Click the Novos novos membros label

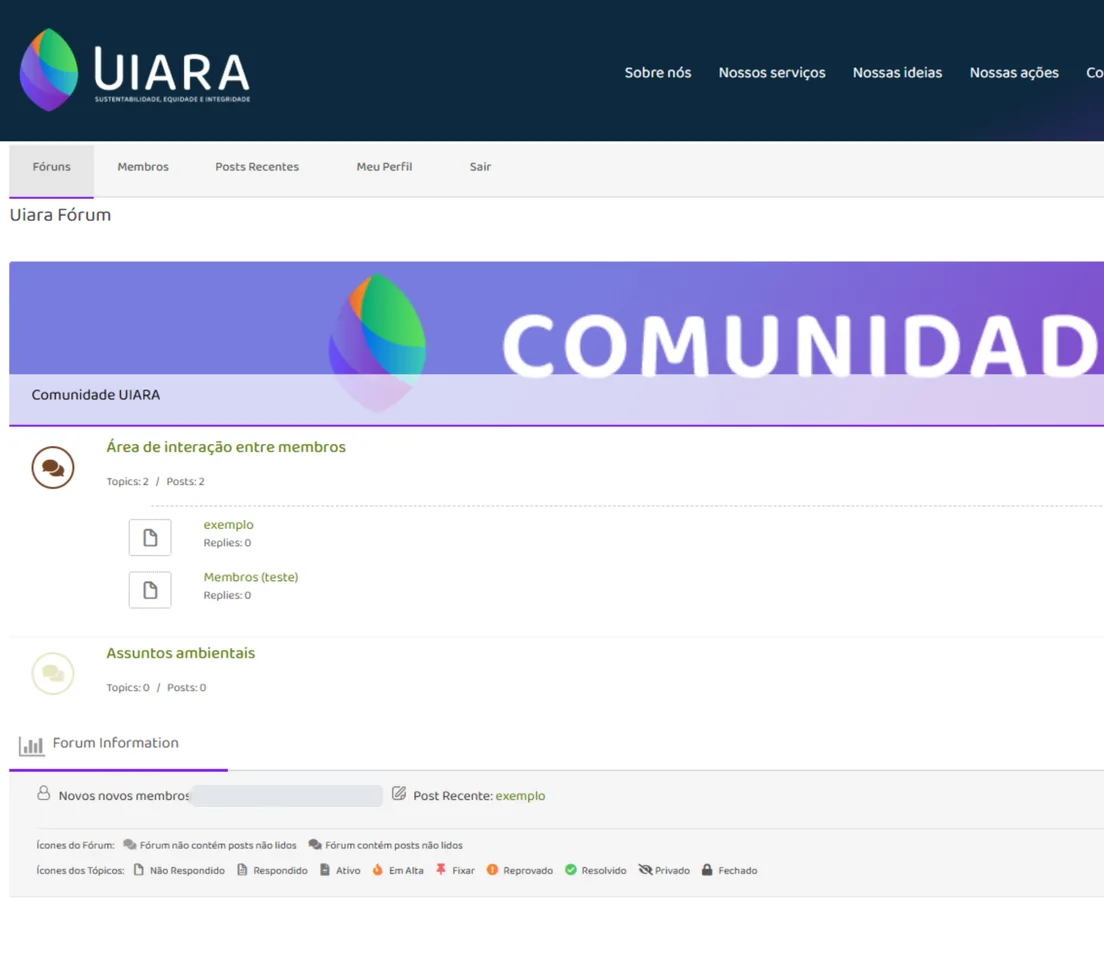(124, 795)
